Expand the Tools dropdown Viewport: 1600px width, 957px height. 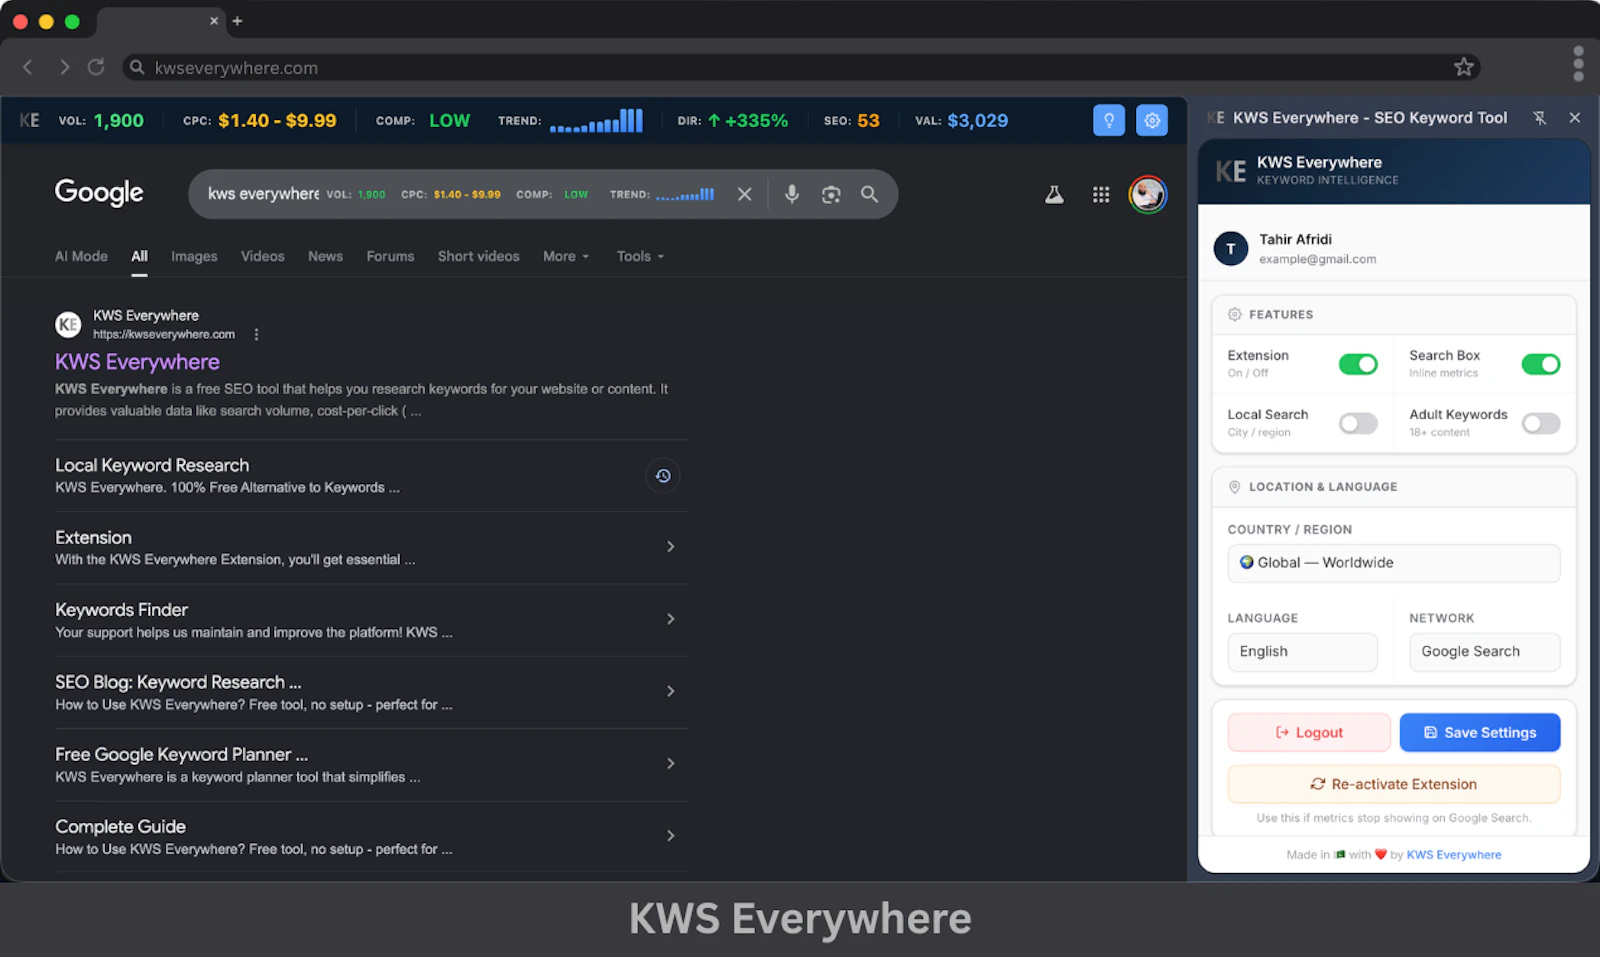click(640, 256)
